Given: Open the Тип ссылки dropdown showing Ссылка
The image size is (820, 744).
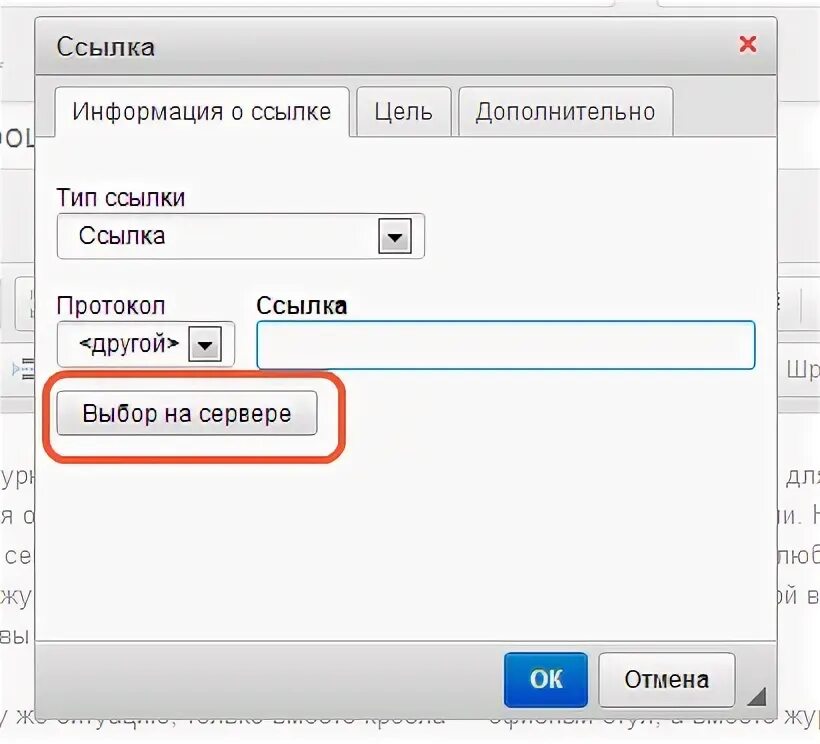Looking at the screenshot, I should 241,236.
